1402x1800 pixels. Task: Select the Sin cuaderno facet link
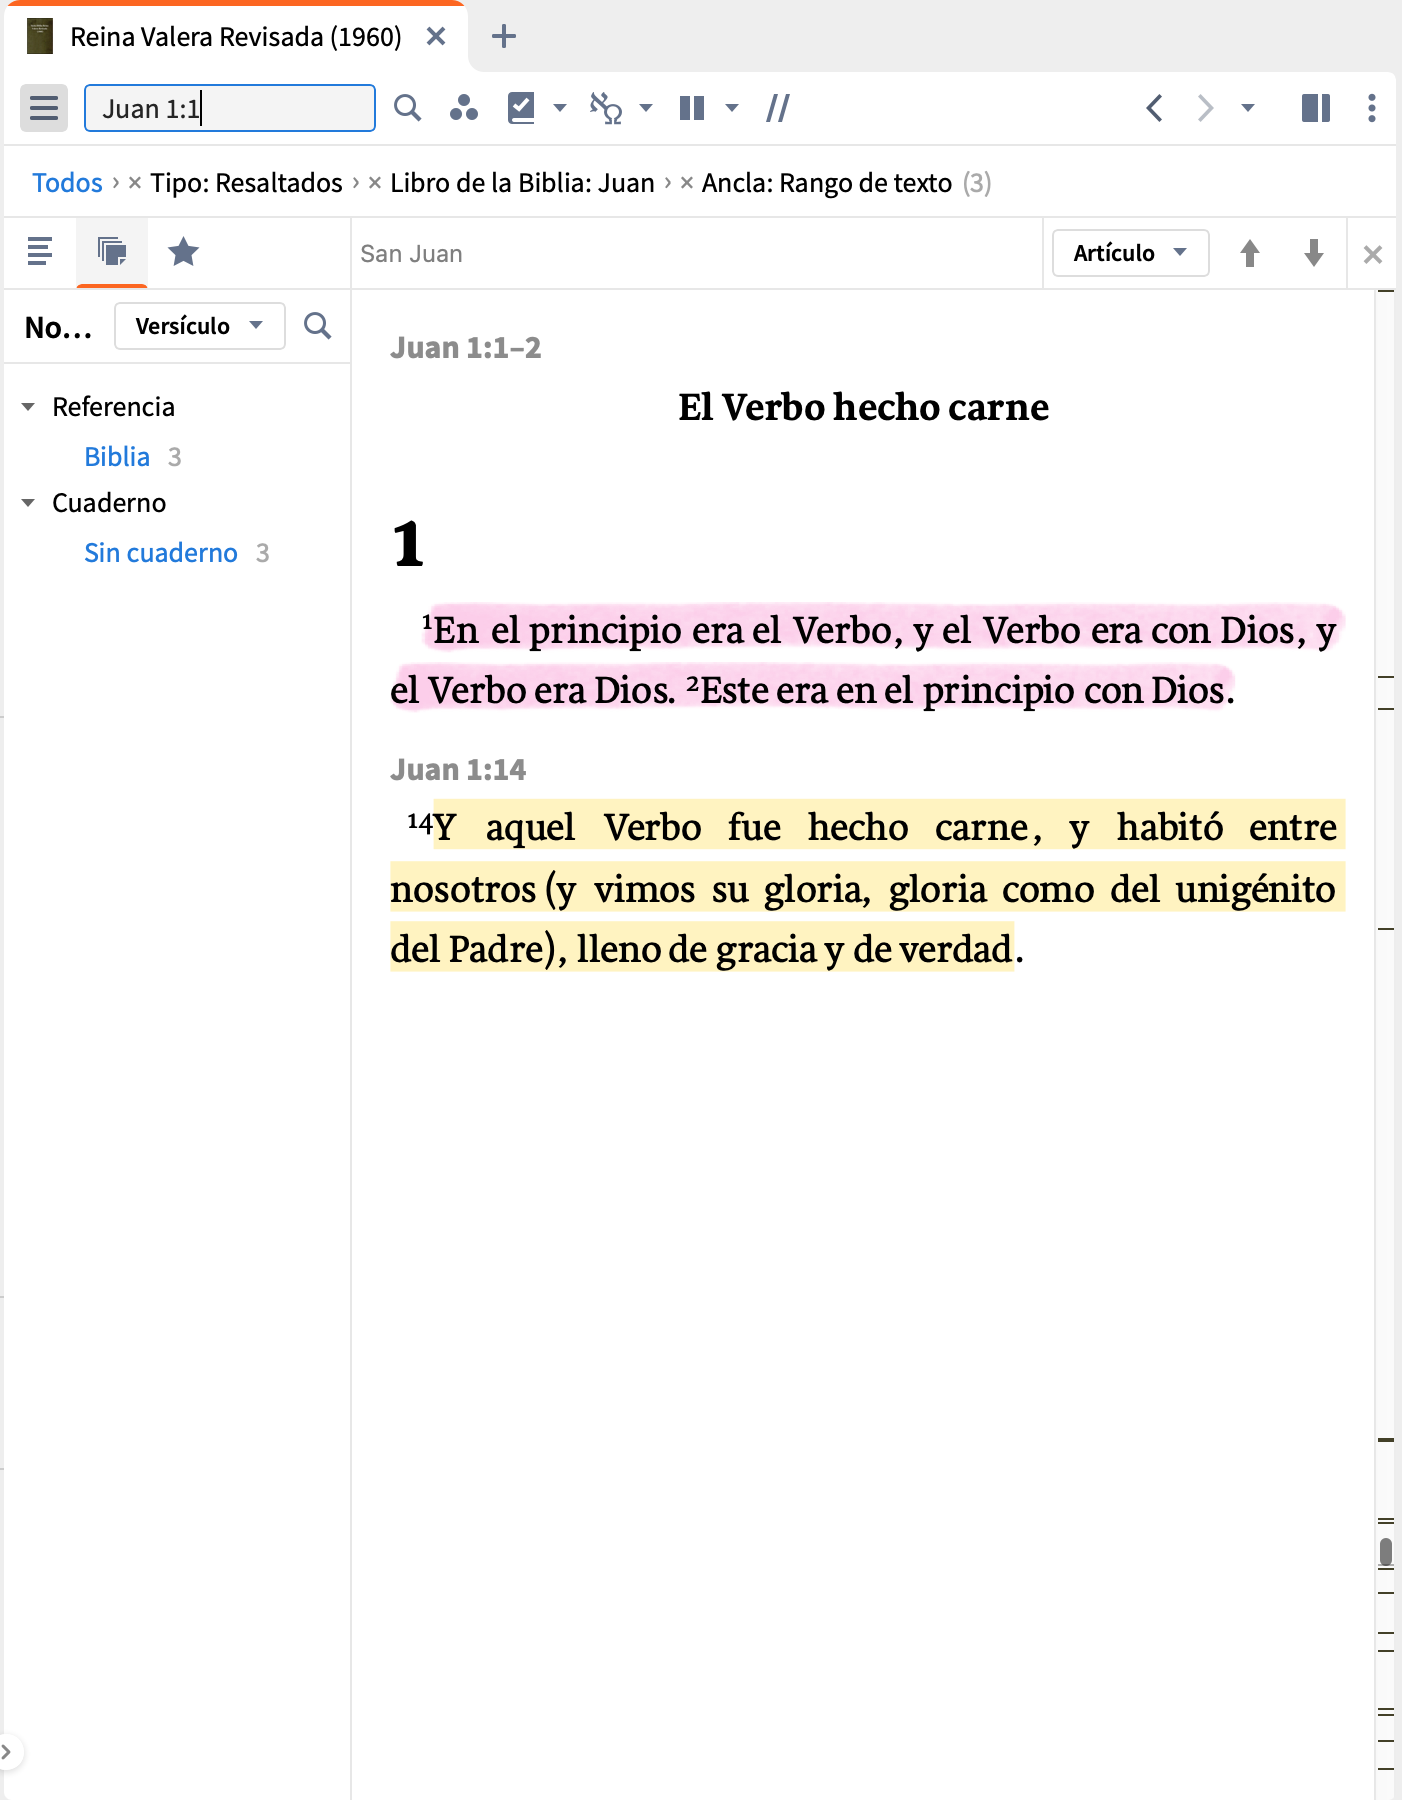[161, 553]
